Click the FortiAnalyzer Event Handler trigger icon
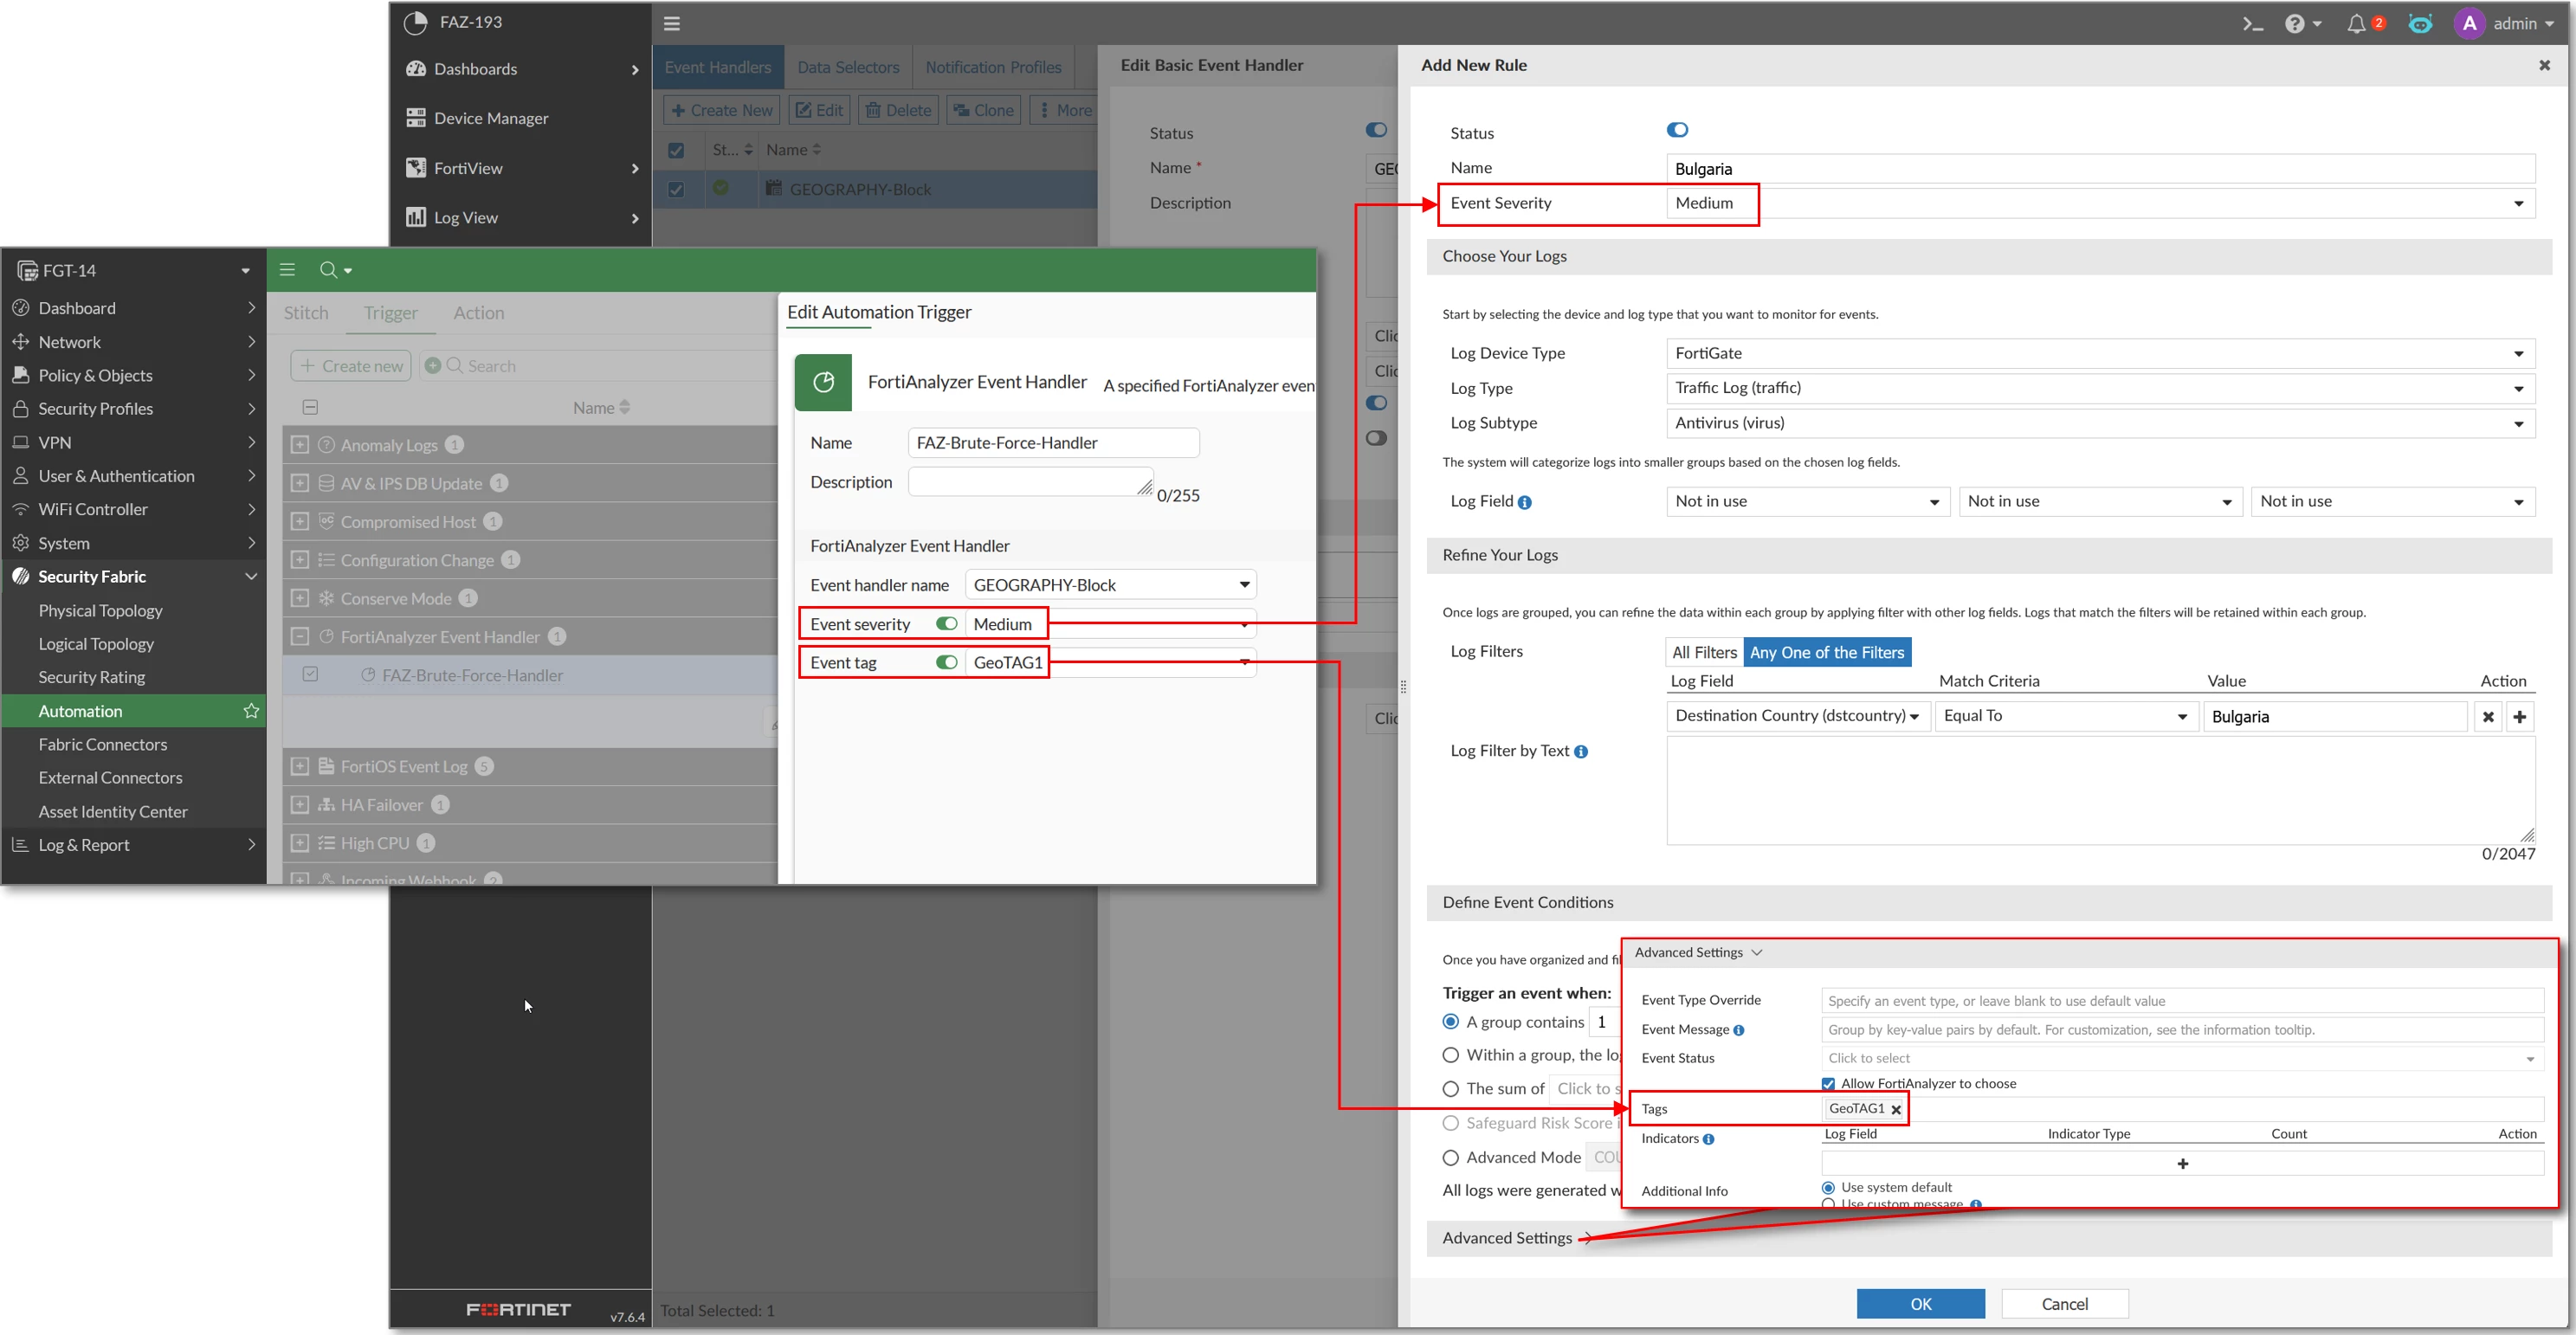The height and width of the screenshot is (1335, 2576). pyautogui.click(x=823, y=382)
